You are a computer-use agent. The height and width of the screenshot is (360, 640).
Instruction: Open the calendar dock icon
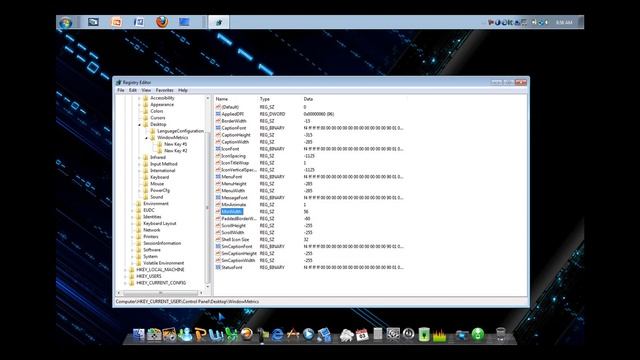coord(362,335)
